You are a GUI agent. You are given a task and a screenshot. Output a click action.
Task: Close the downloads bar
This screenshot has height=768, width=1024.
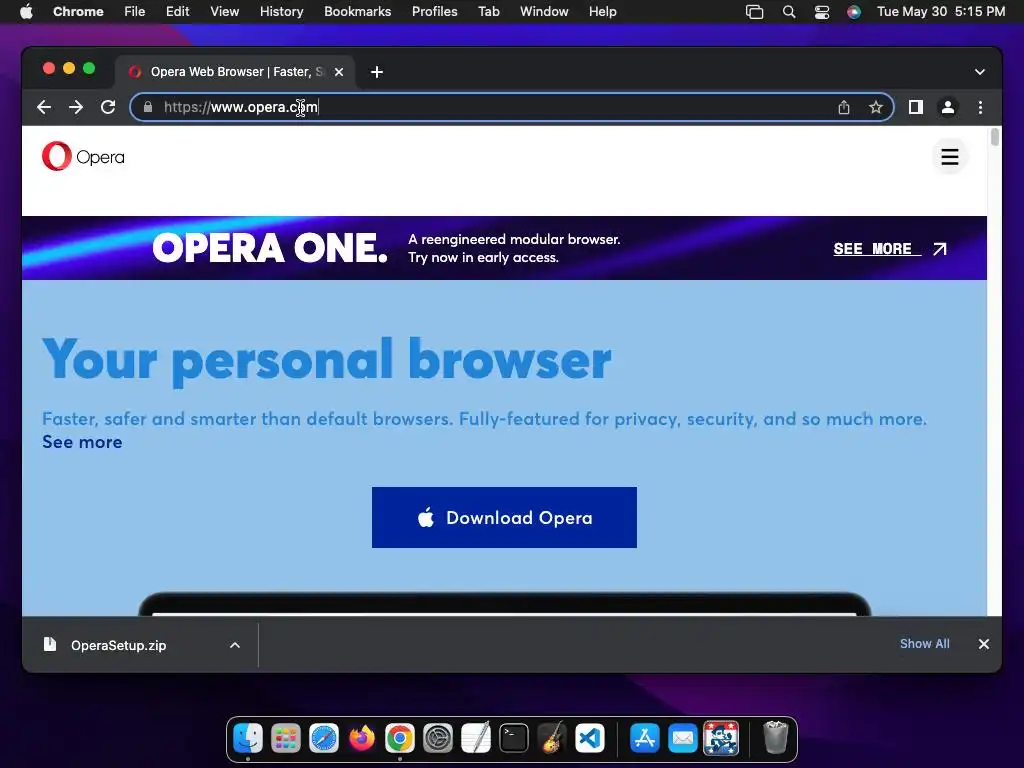click(x=984, y=644)
